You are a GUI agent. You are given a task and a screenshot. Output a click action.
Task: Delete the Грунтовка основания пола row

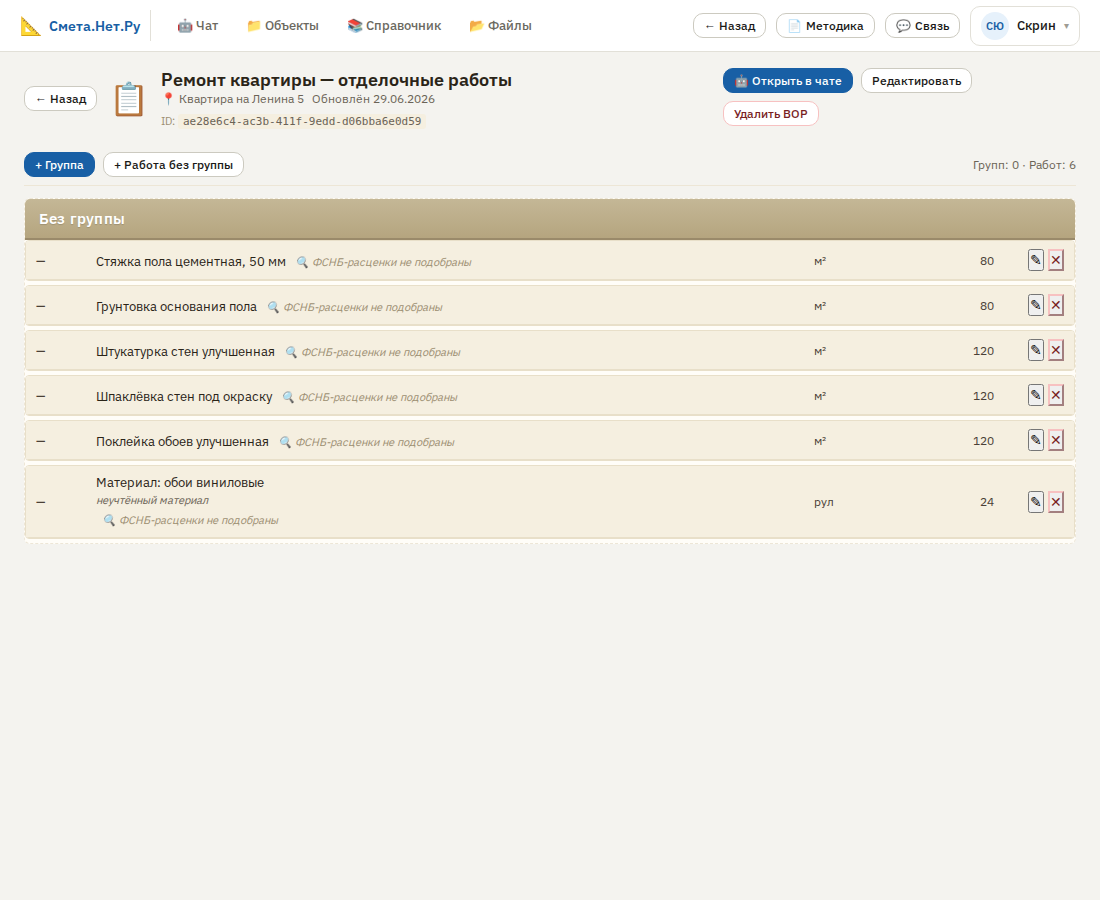1056,305
